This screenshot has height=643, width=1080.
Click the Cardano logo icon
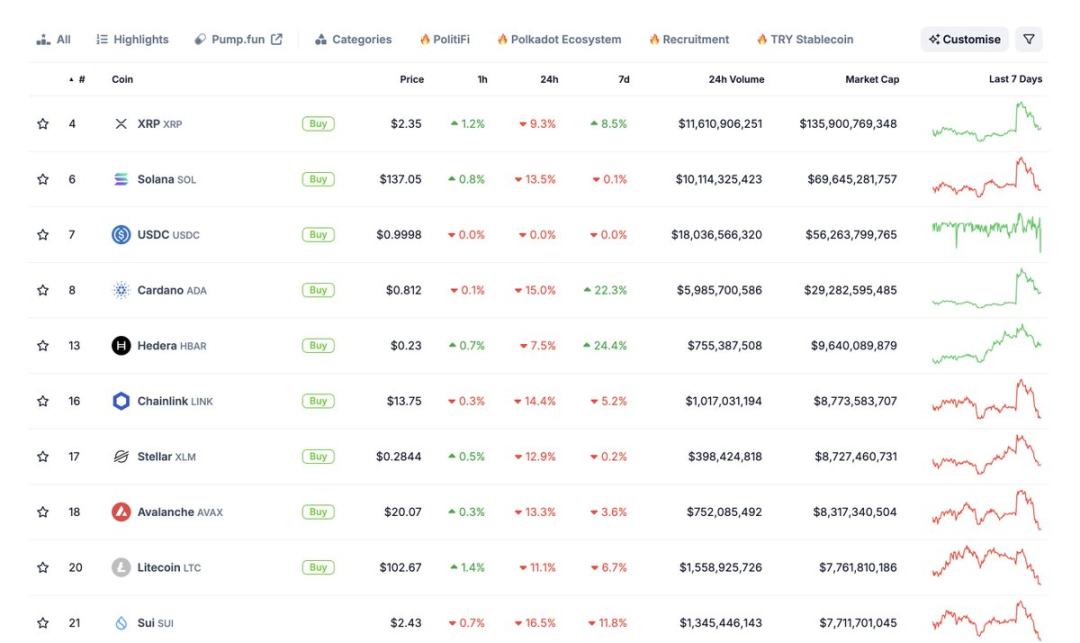tap(121, 291)
